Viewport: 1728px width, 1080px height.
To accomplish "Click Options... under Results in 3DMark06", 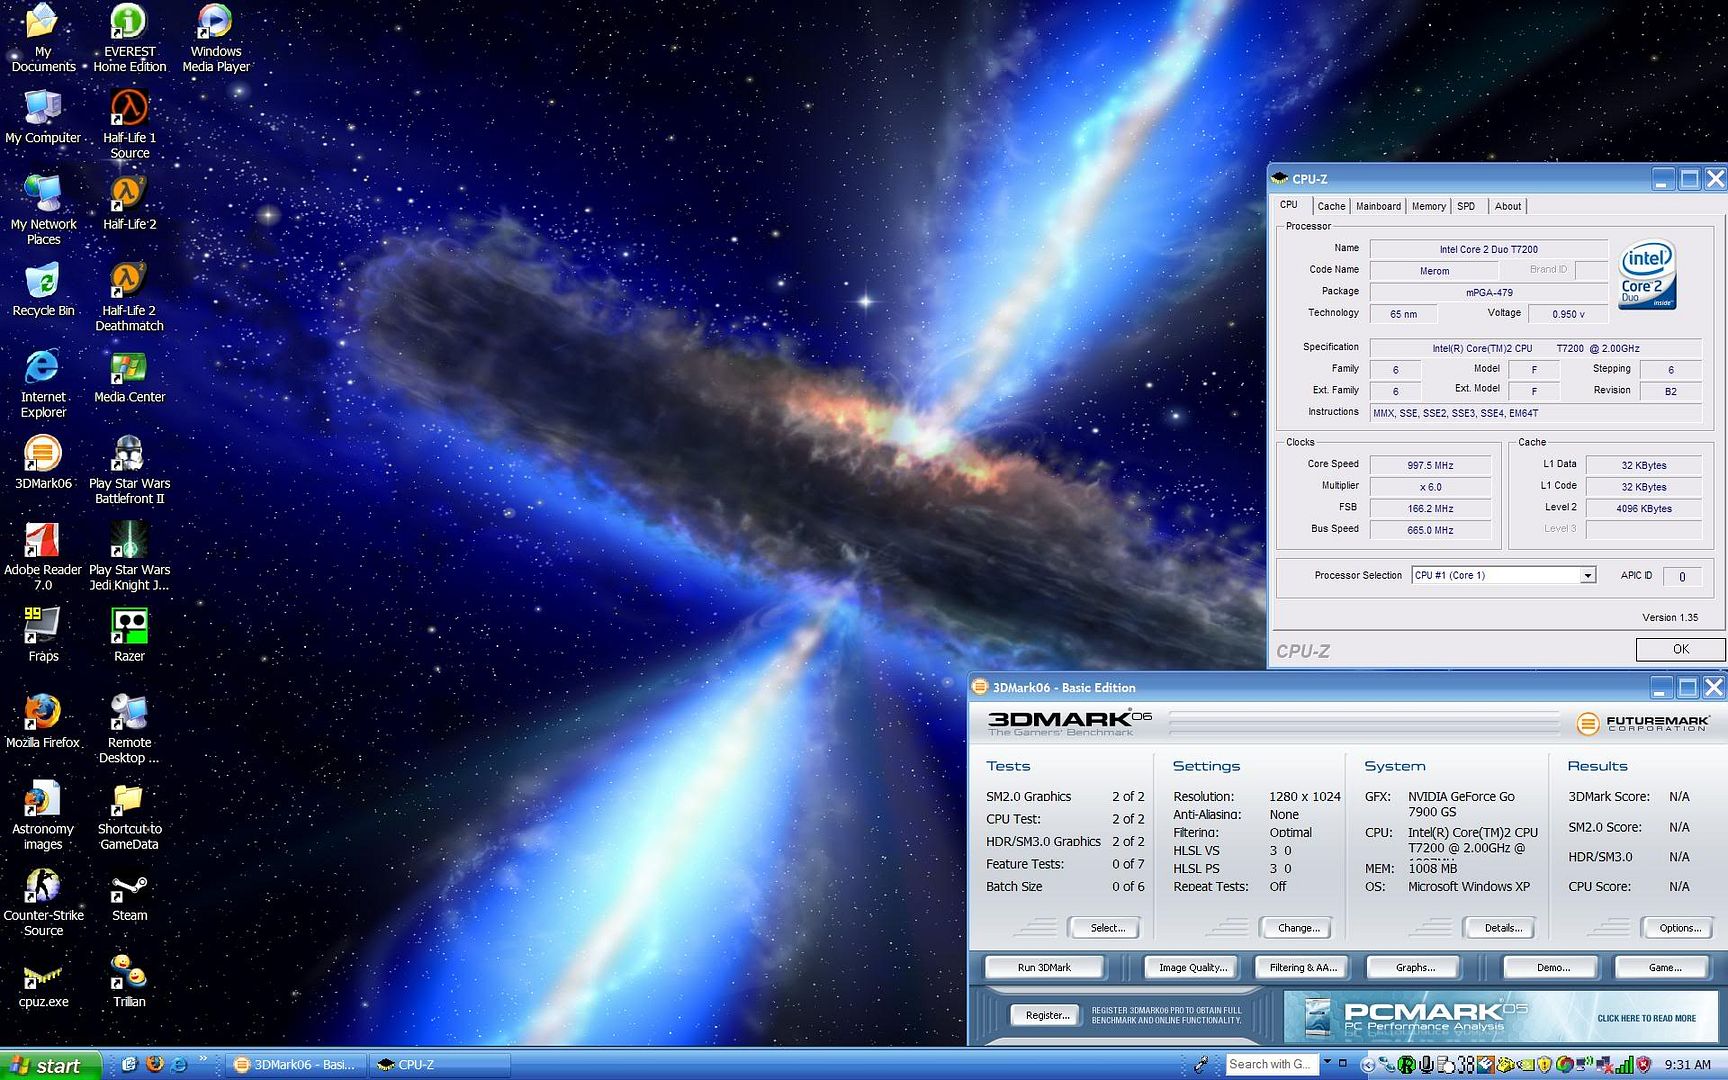I will click(1680, 928).
